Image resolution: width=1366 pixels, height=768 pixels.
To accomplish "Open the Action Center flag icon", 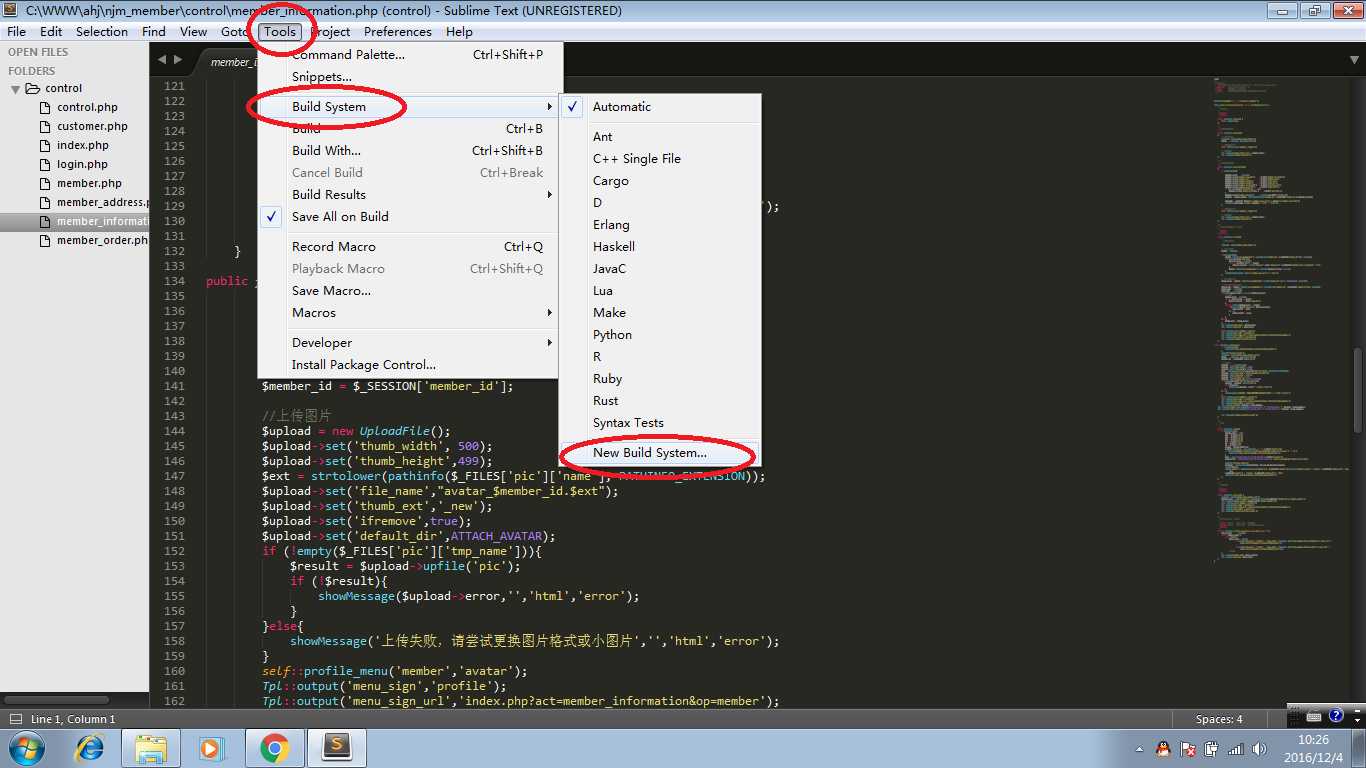I will coord(1188,748).
